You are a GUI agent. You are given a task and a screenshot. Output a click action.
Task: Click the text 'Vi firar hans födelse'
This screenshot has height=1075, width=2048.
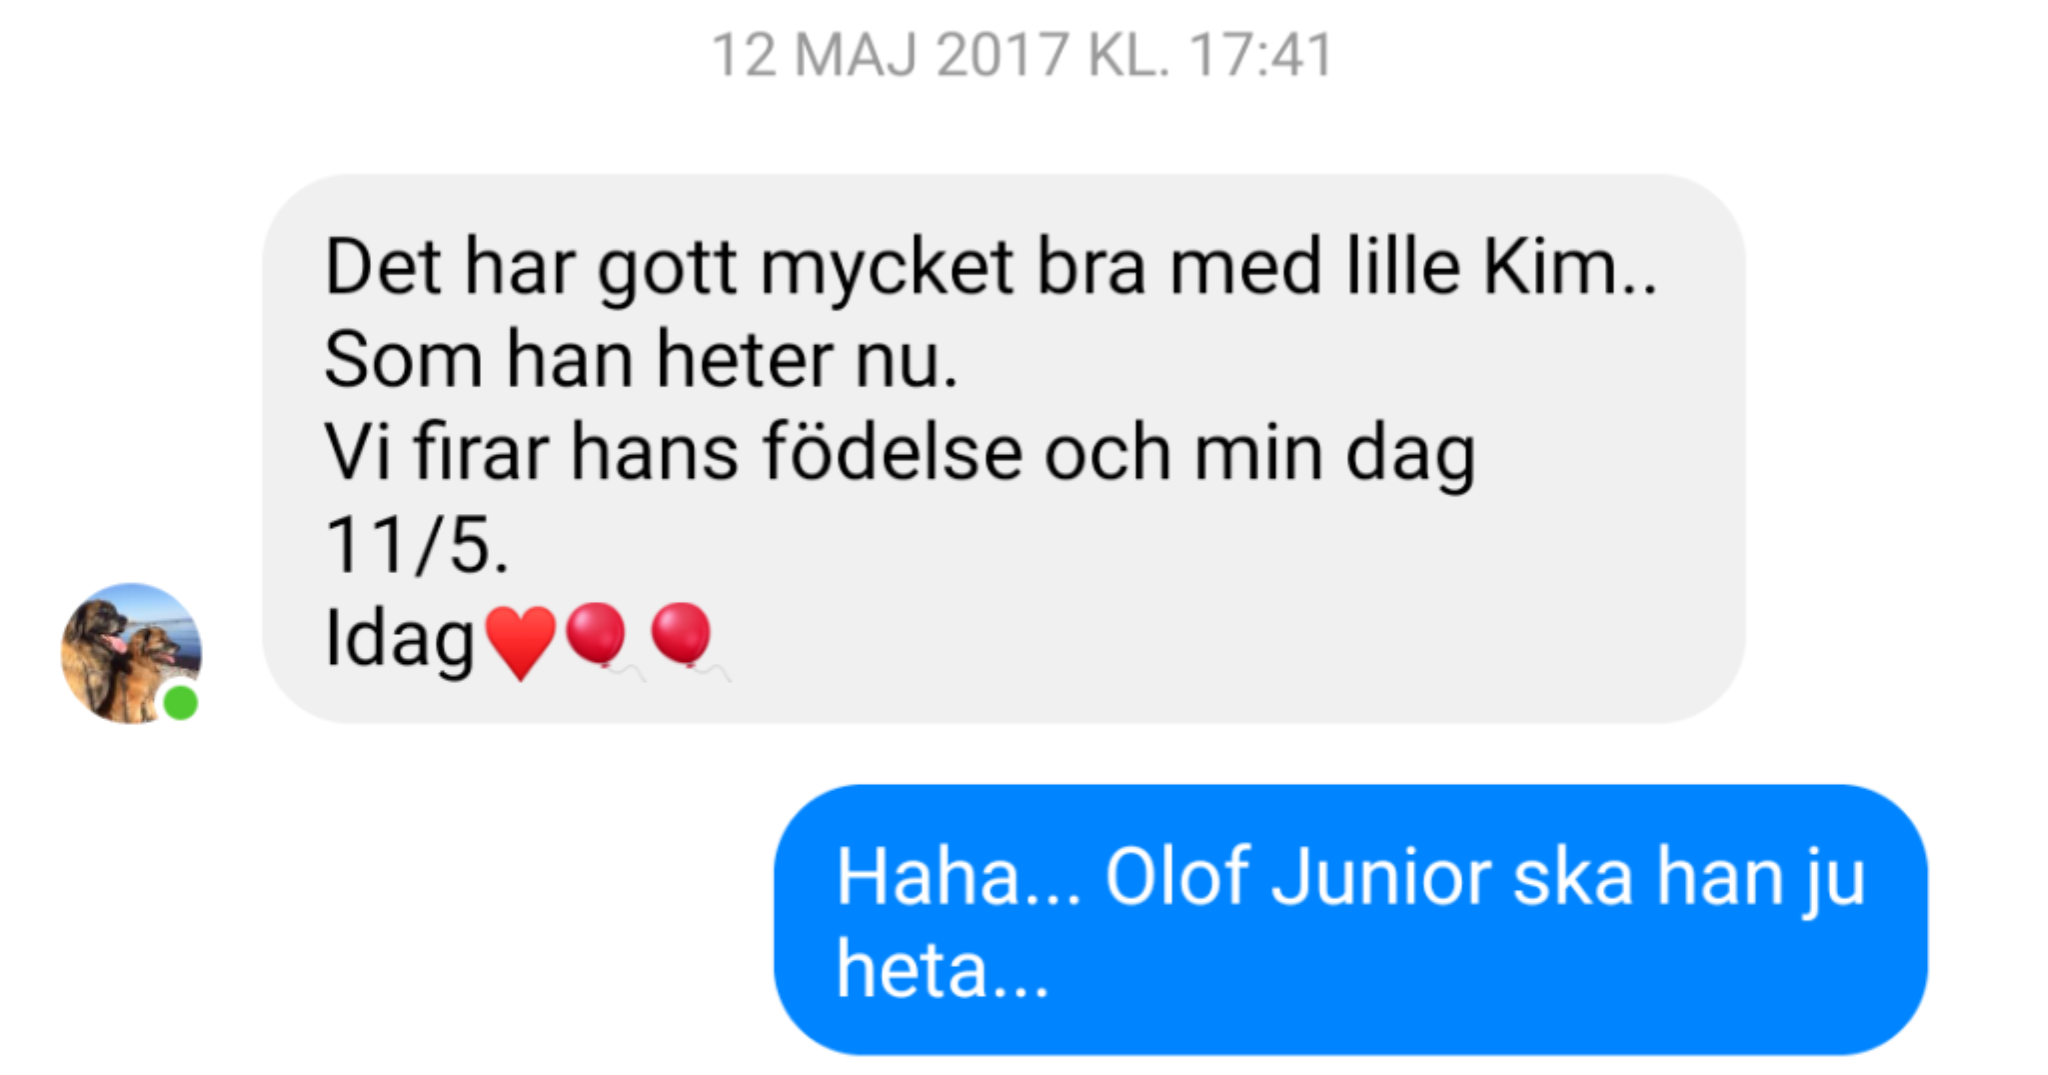click(x=673, y=452)
